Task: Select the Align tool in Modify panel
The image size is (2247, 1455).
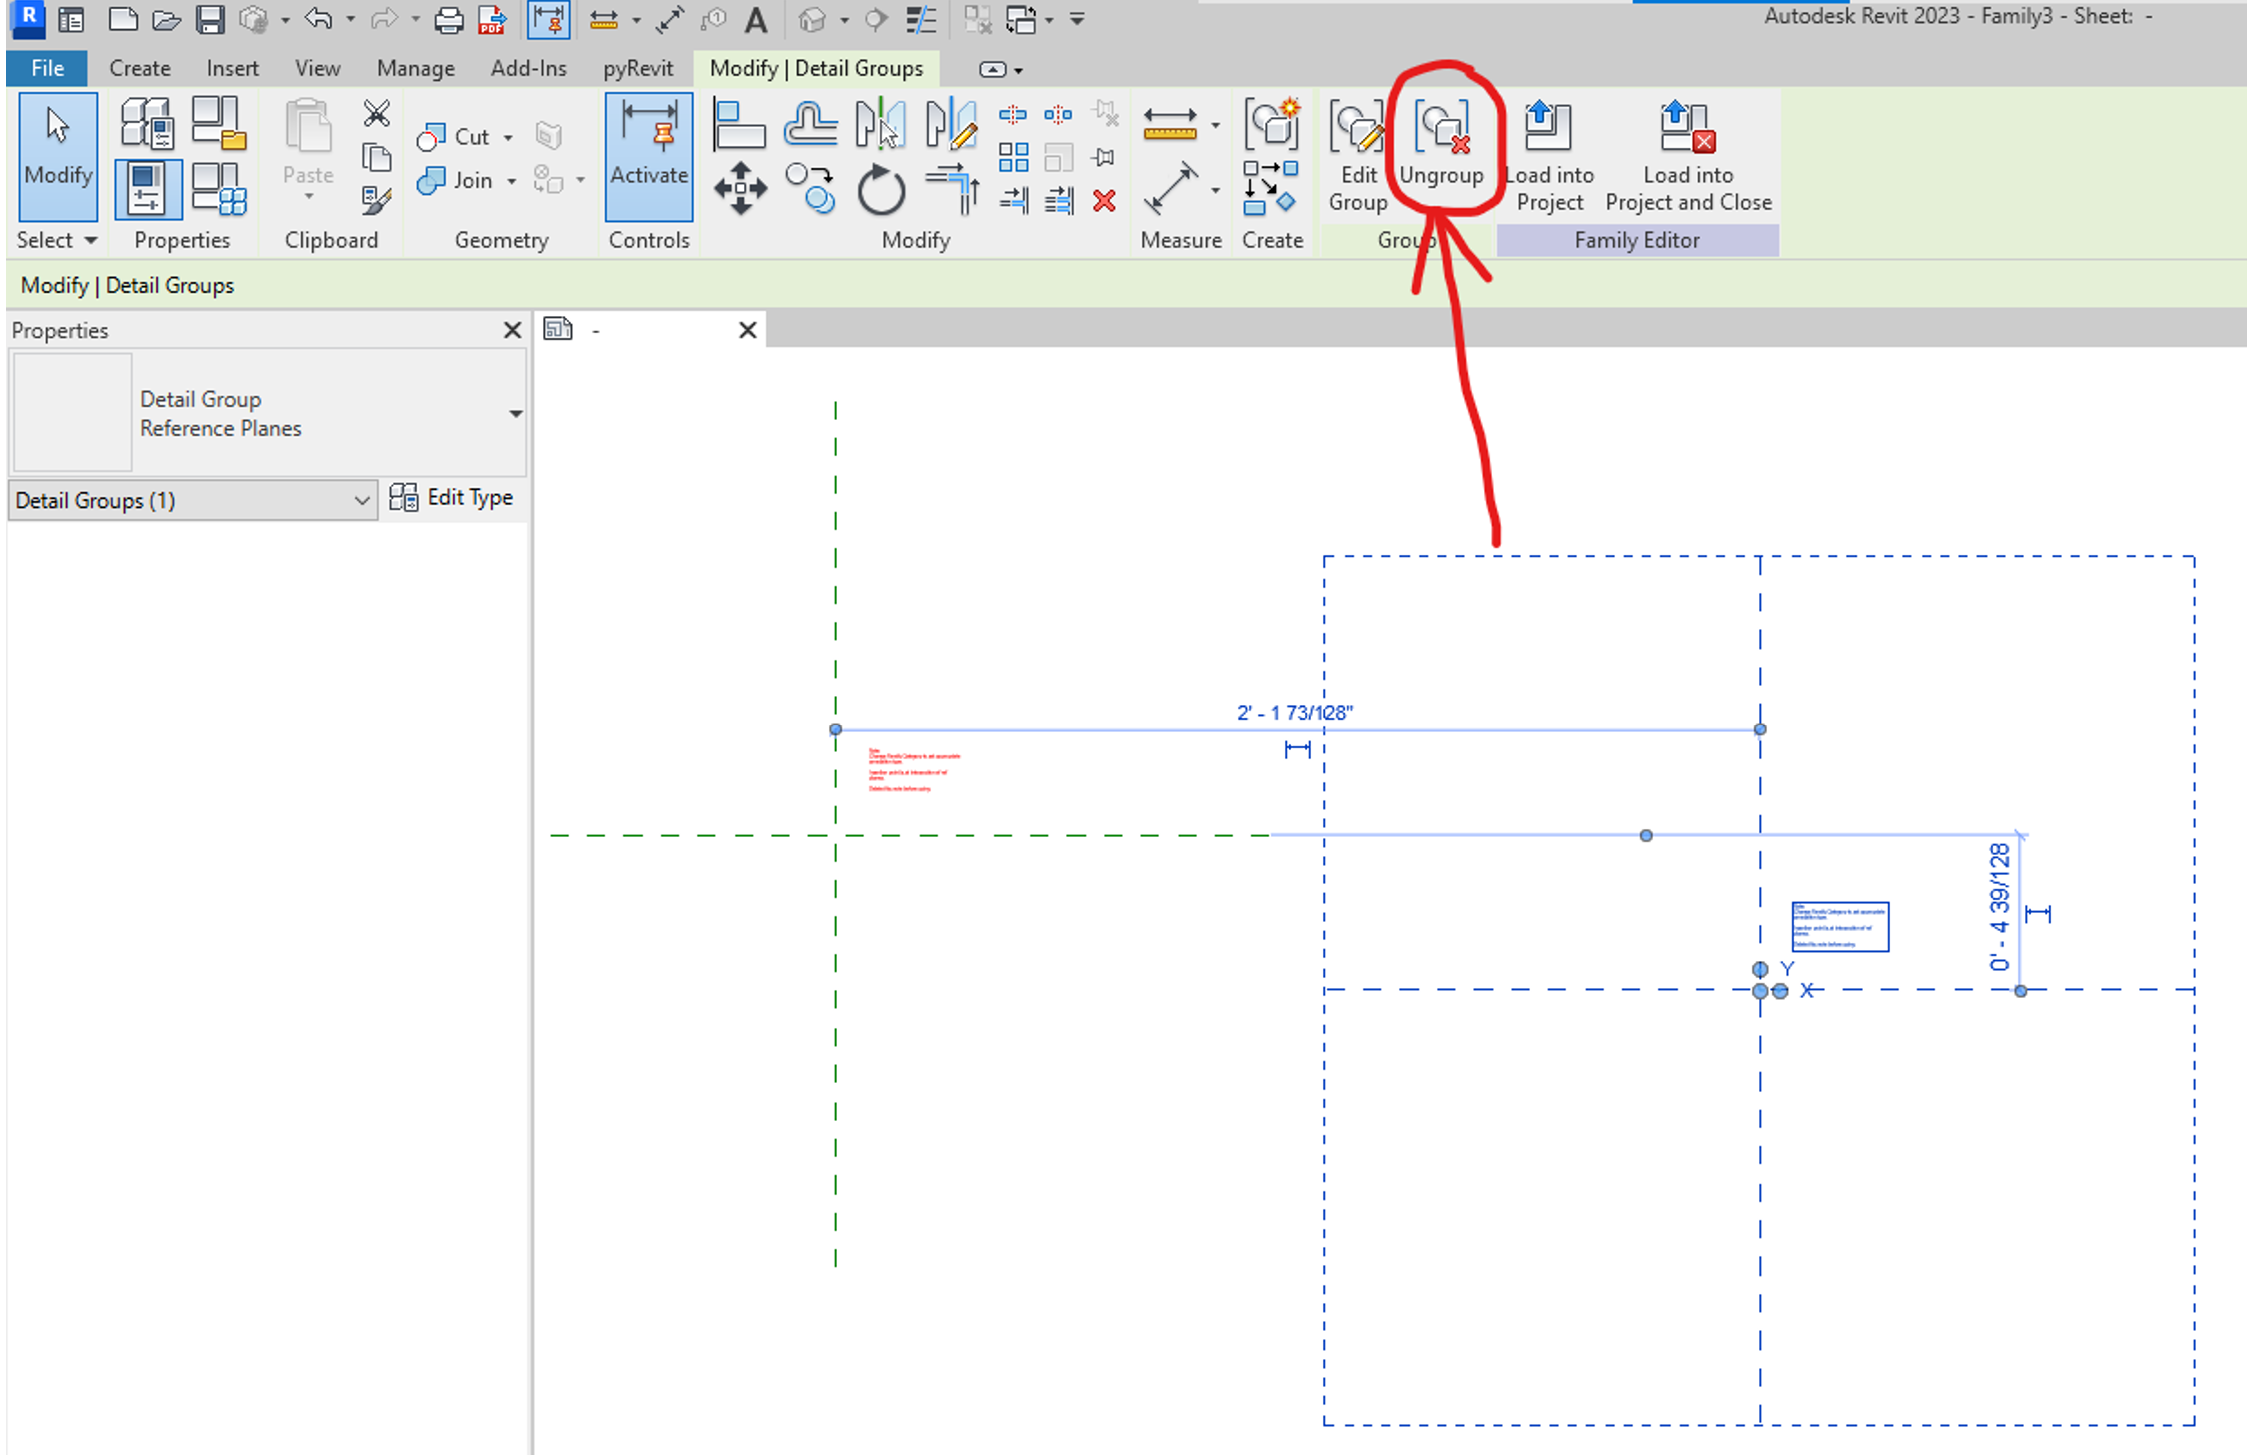Action: (x=739, y=125)
